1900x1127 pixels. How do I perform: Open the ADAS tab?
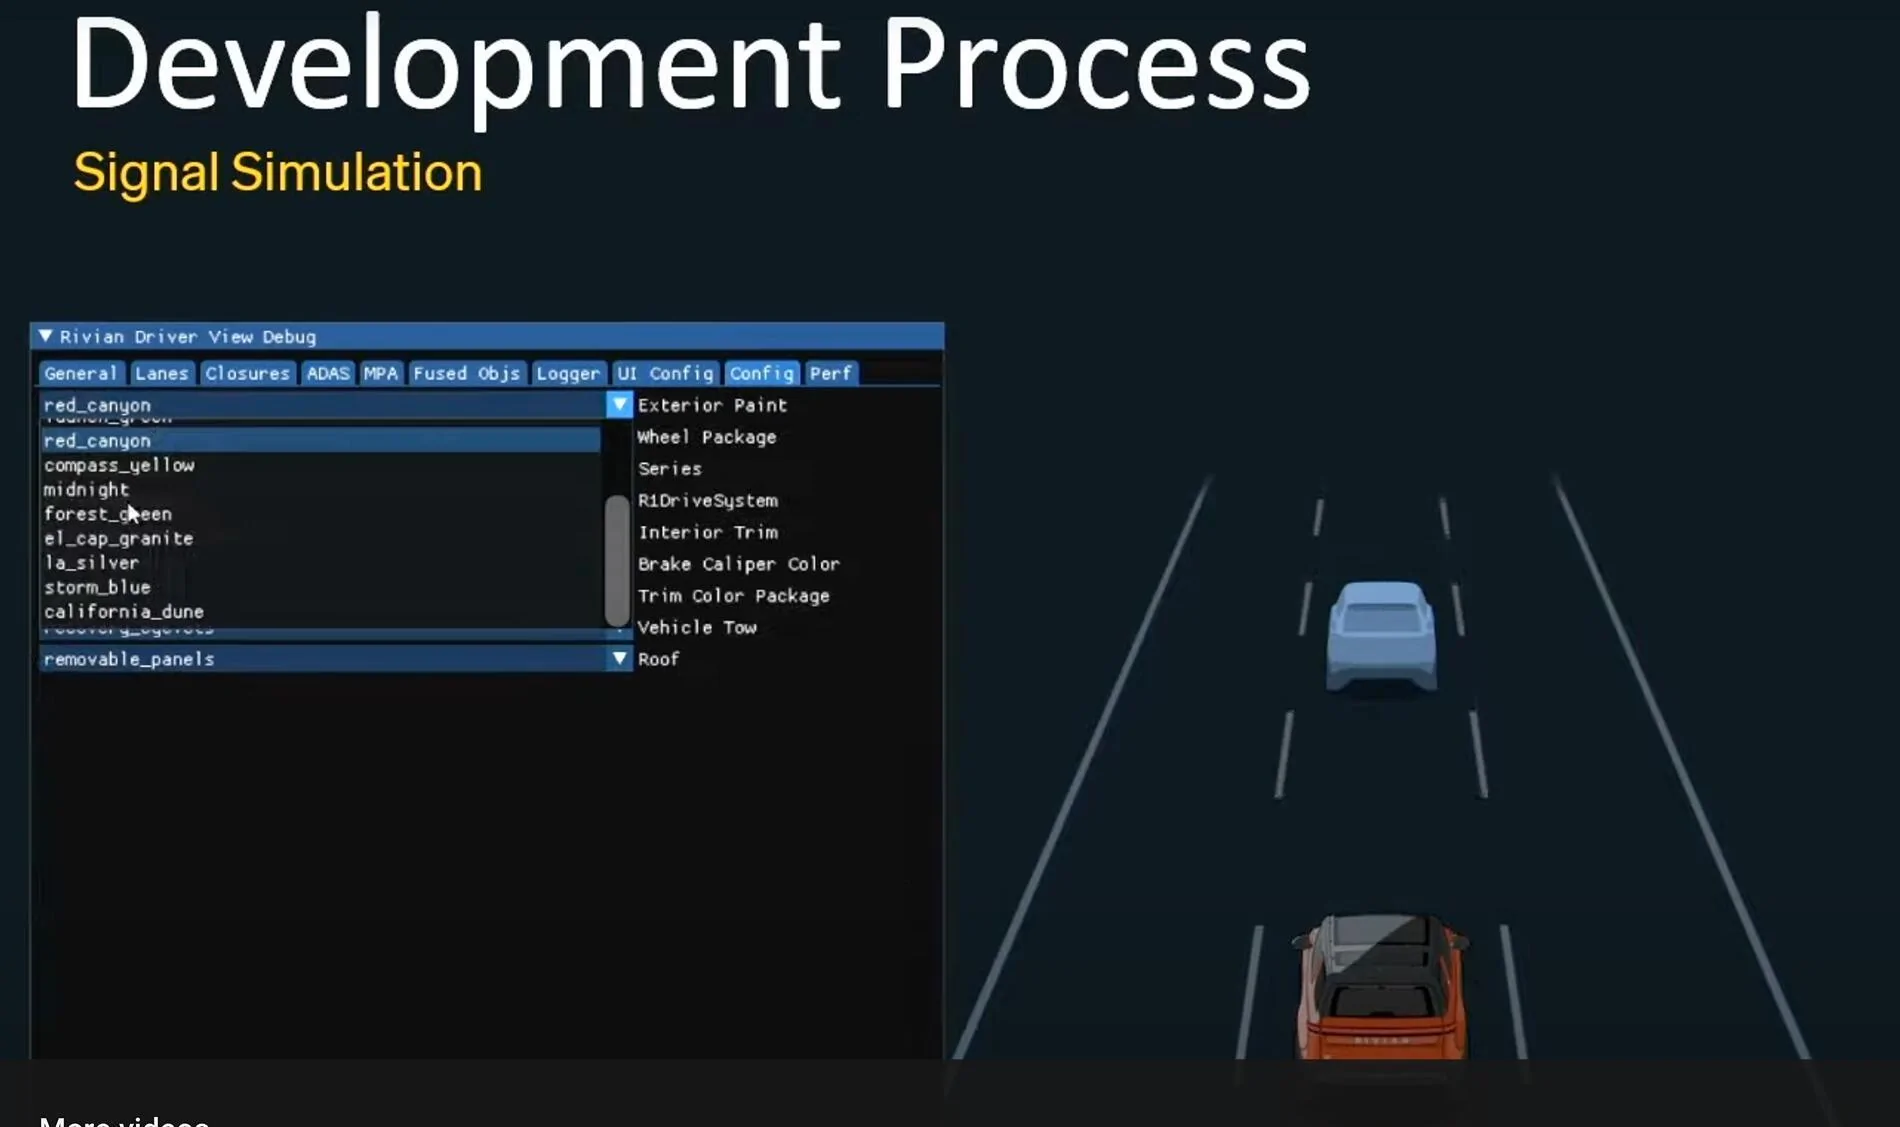coord(328,373)
